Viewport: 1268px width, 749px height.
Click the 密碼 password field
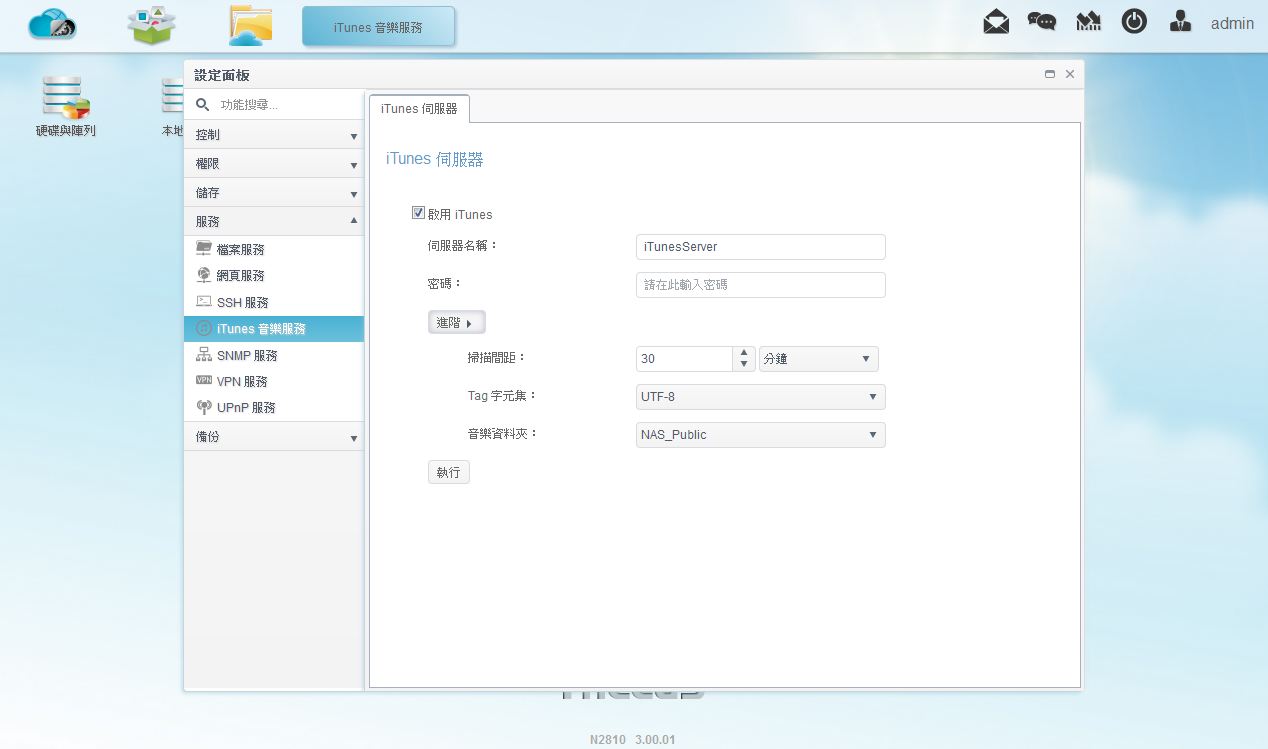click(x=761, y=285)
